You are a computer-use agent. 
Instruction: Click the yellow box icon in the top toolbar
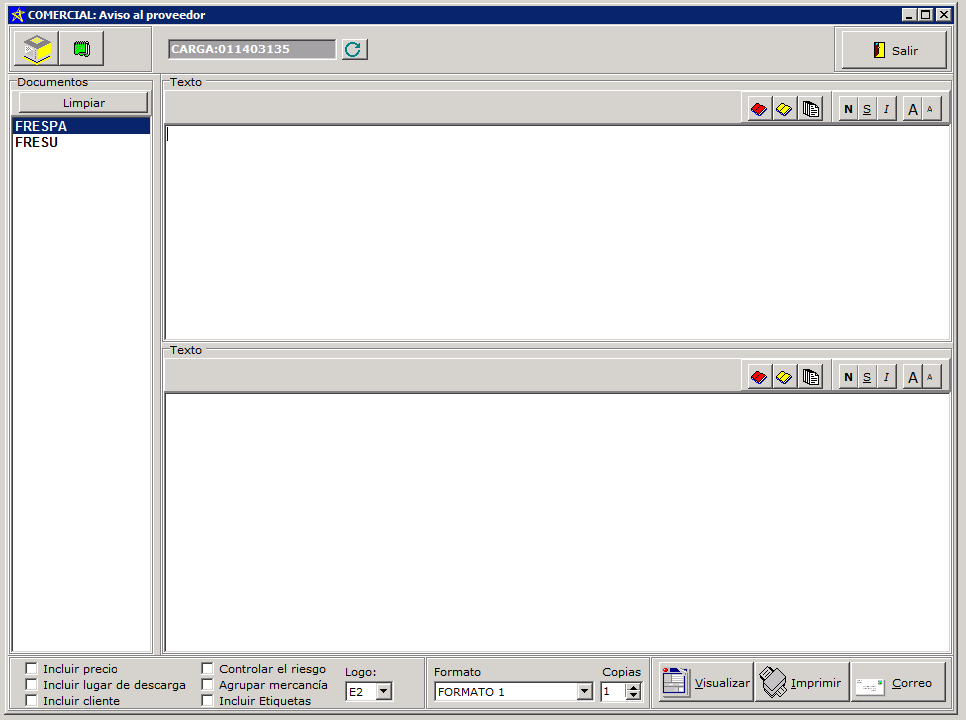tap(37, 49)
